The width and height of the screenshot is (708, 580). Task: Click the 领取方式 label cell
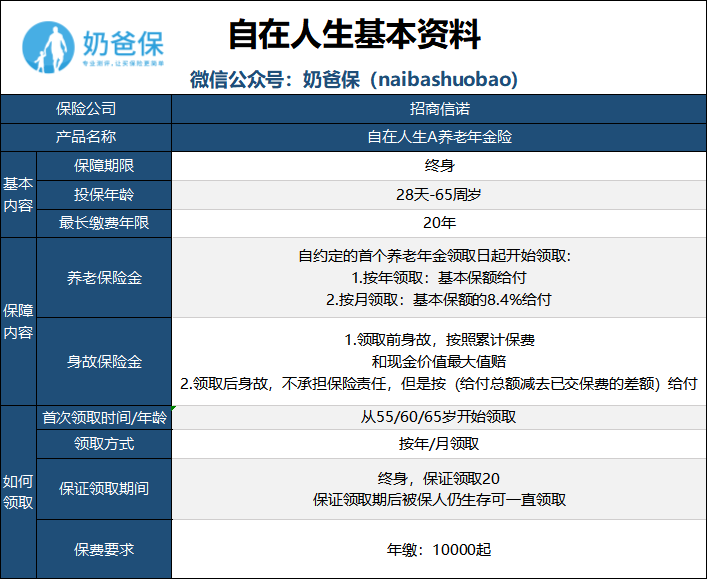coord(104,444)
